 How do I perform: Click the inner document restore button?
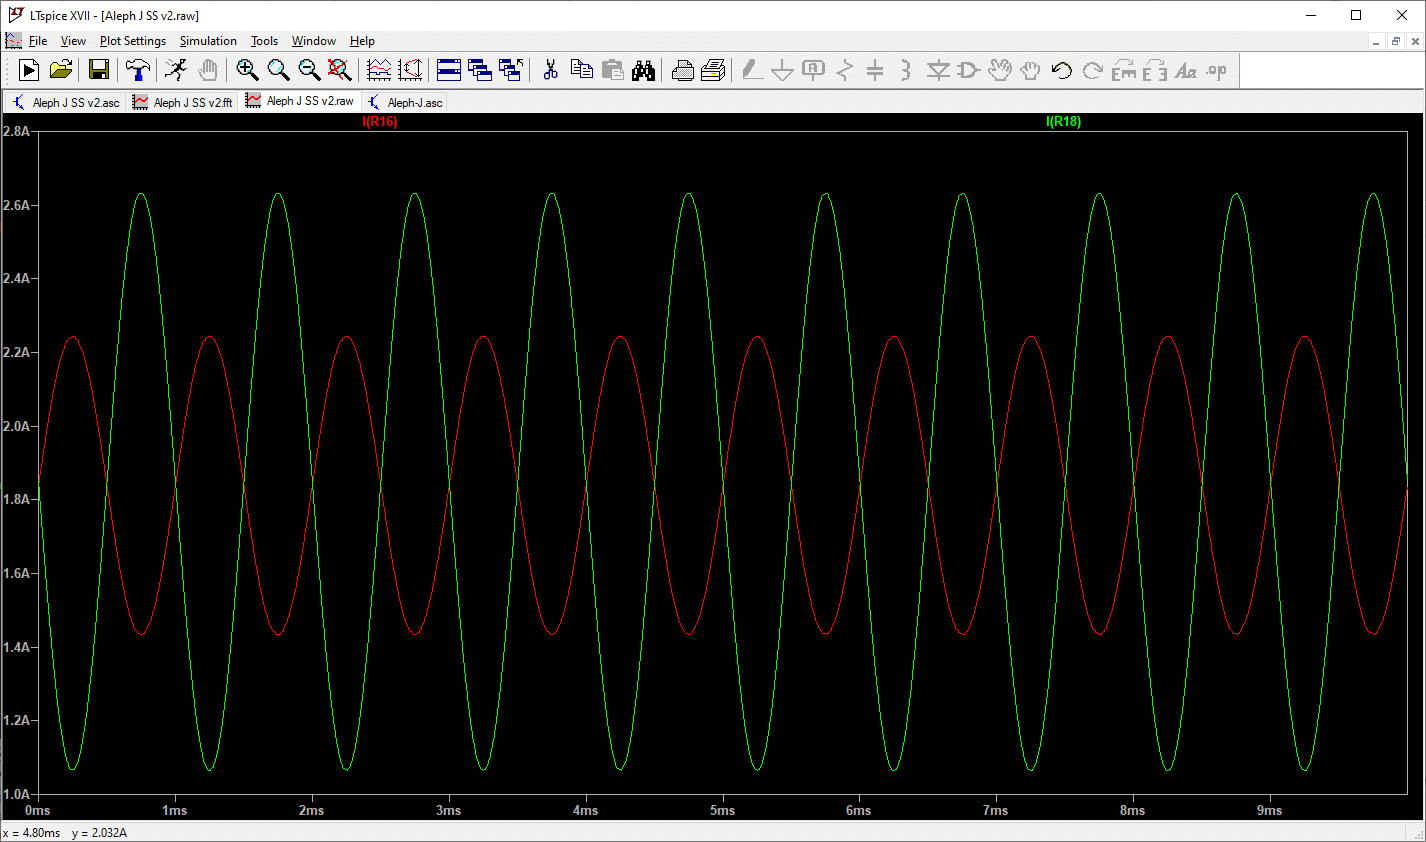click(x=1396, y=41)
